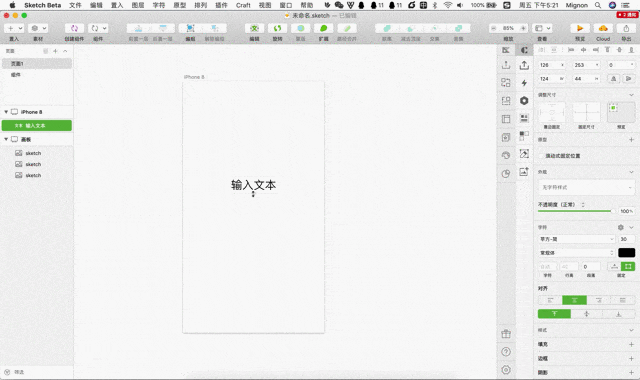Click the flip vertical icon in inspector

[629, 79]
